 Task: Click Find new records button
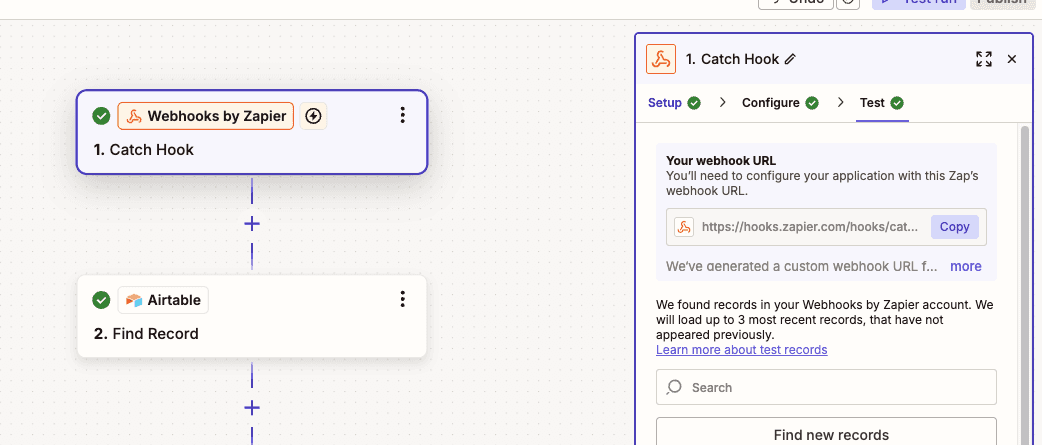coord(826,434)
